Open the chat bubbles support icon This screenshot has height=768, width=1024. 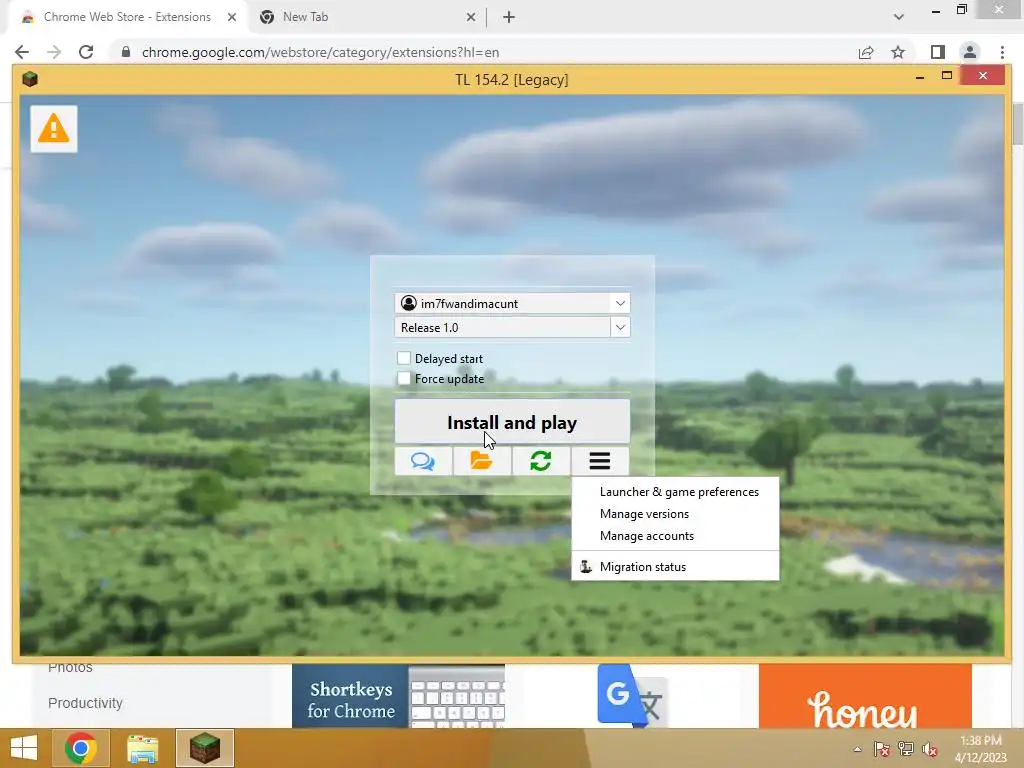pos(423,461)
